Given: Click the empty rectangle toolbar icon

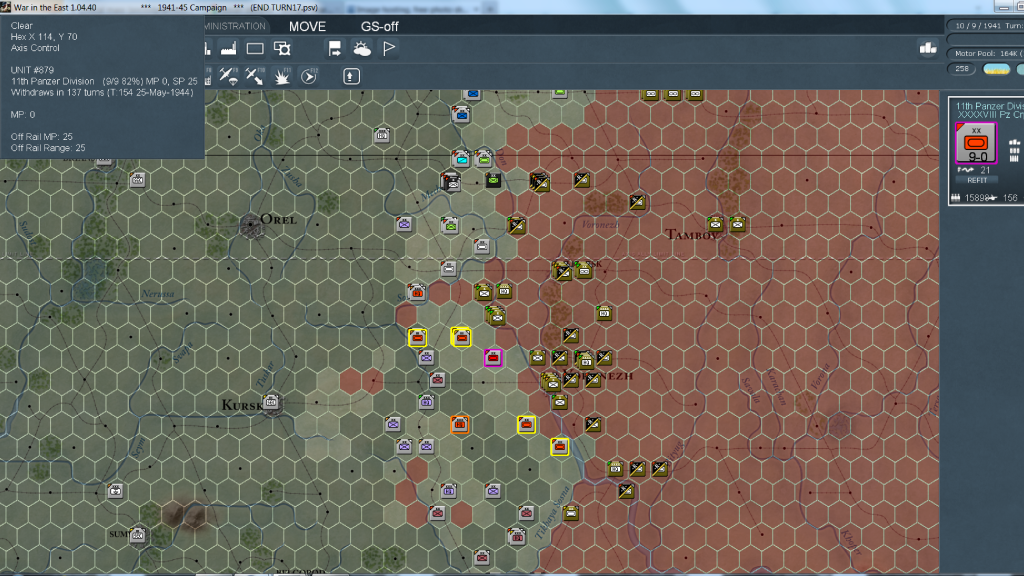Looking at the screenshot, I should [255, 48].
